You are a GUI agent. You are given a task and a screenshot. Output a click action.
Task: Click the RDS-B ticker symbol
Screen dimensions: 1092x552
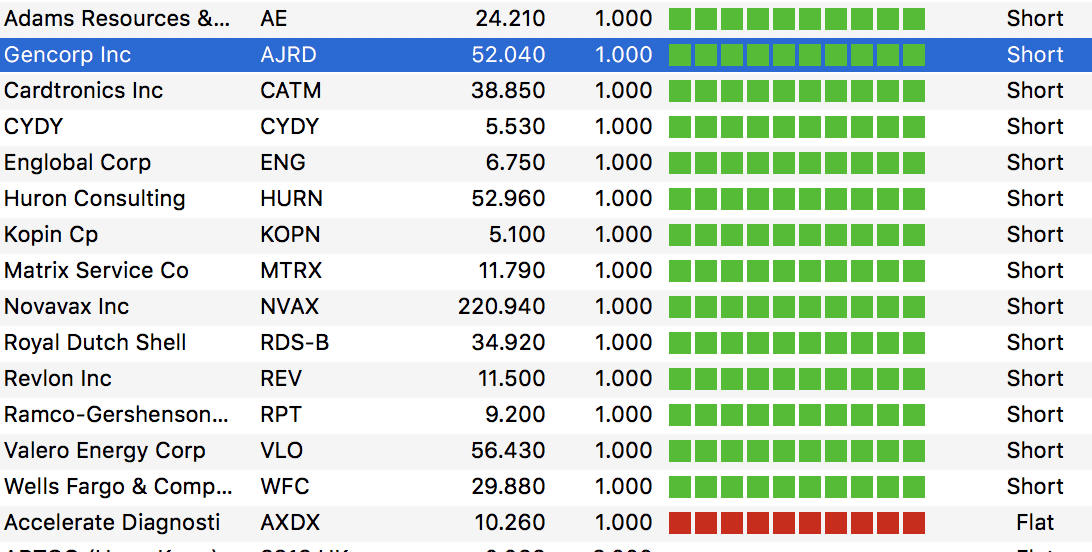295,342
